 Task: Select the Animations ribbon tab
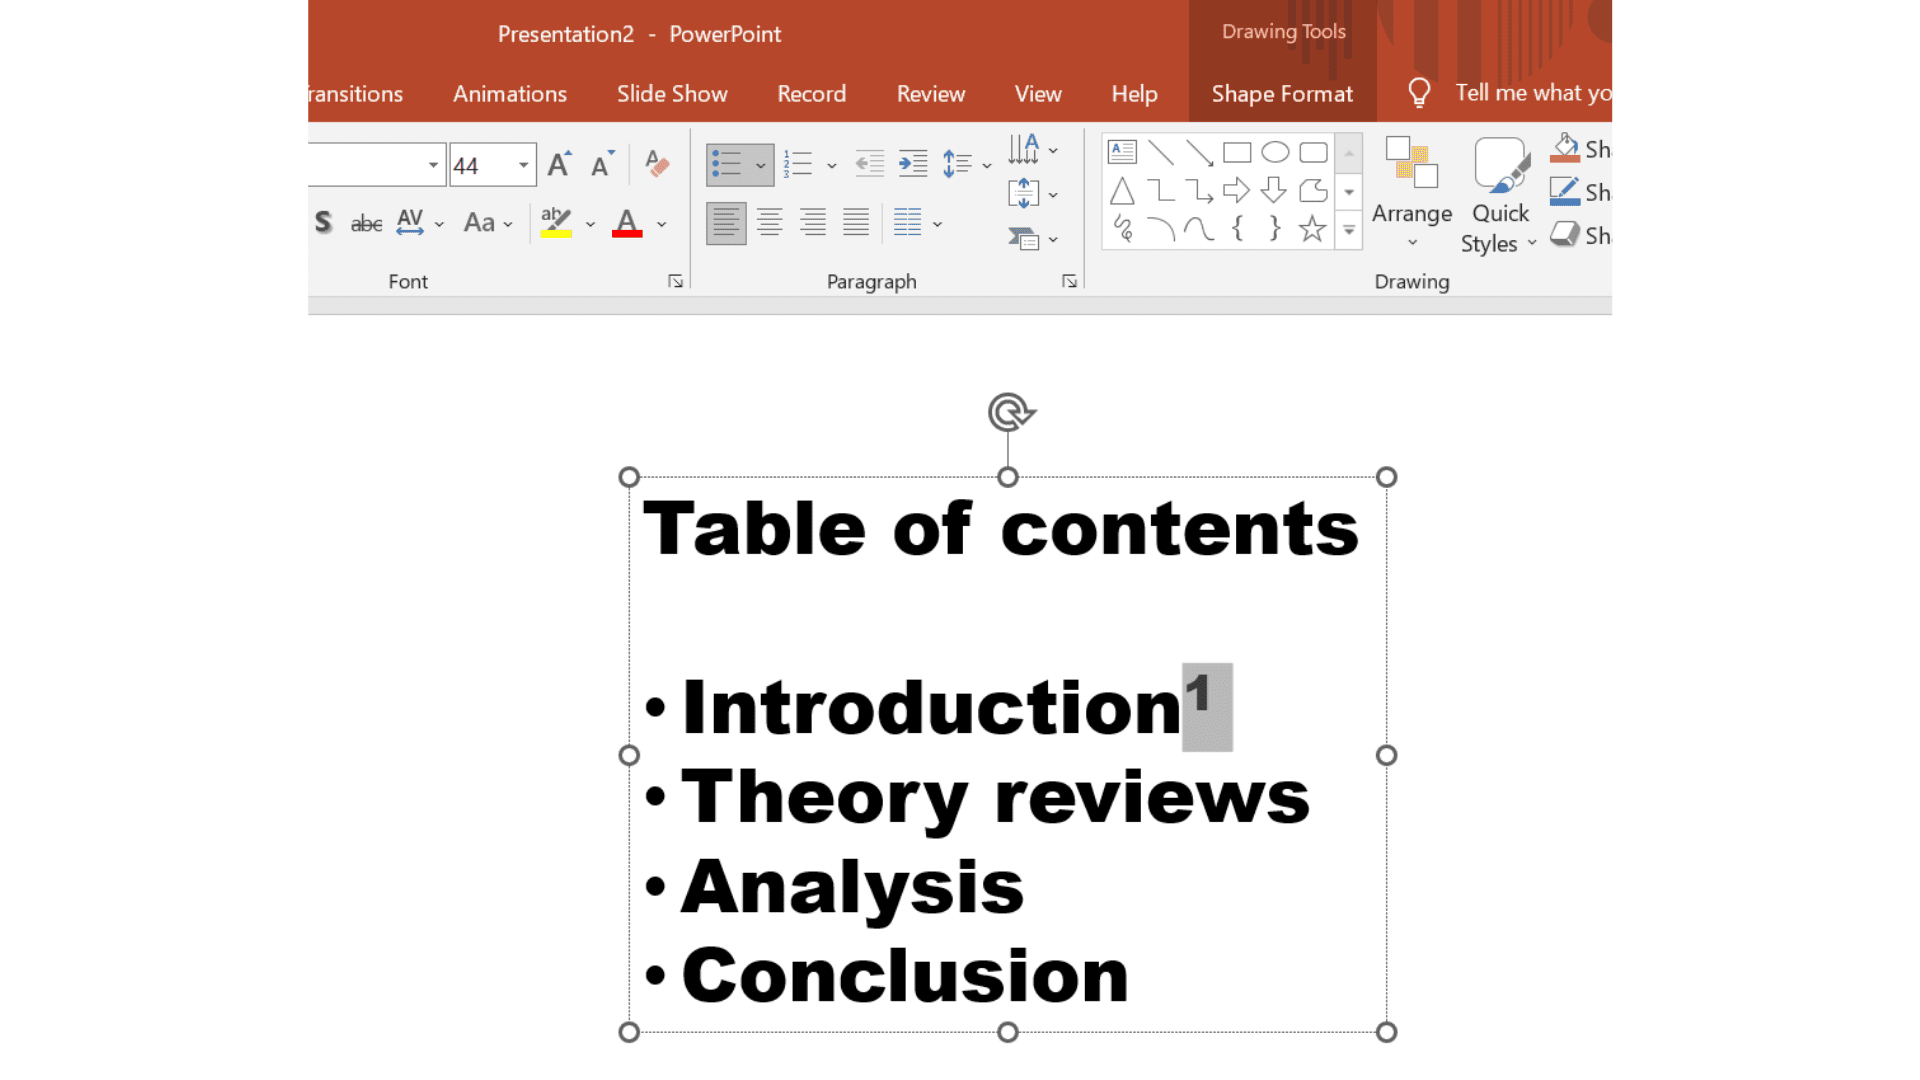509,92
